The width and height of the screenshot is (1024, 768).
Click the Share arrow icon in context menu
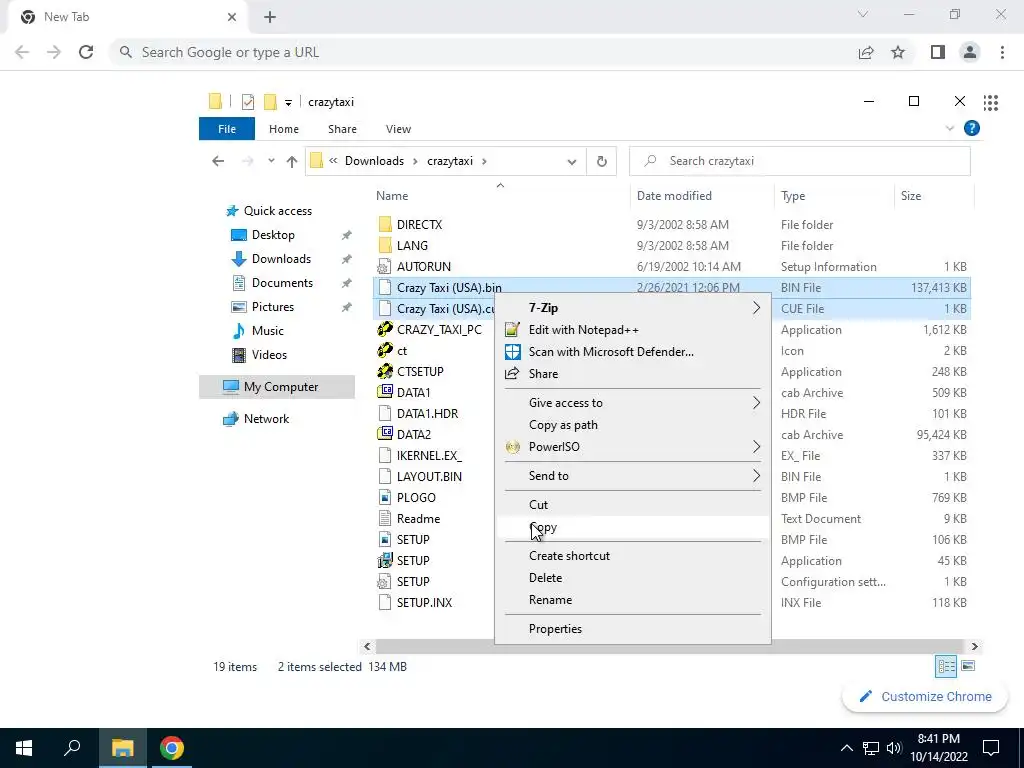point(513,374)
